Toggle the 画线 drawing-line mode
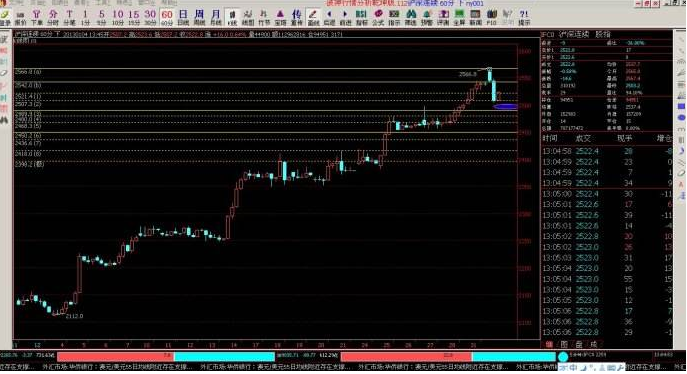The height and width of the screenshot is (374, 687). (x=313, y=18)
